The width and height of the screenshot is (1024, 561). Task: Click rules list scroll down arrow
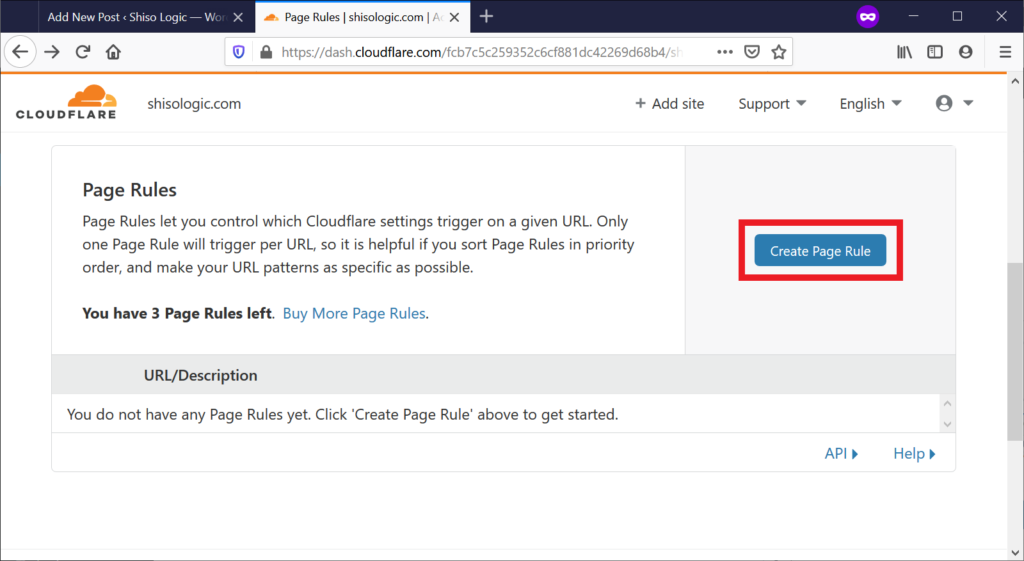pos(947,425)
